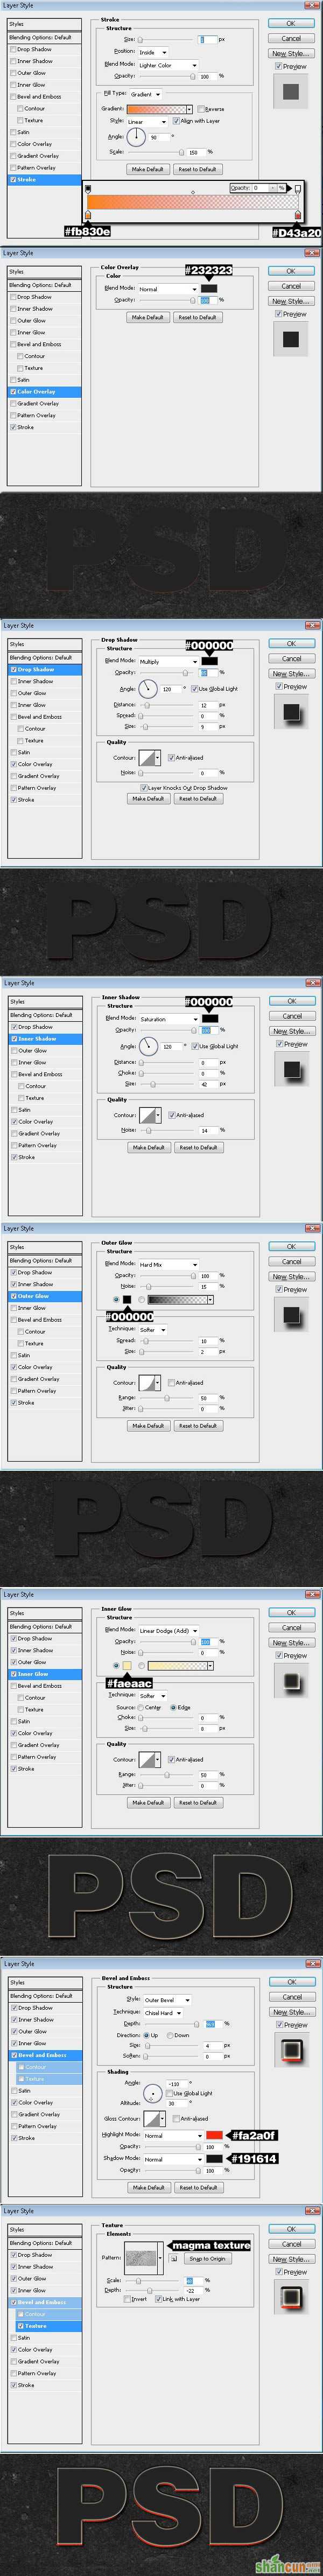Open the red Highlight Mode color swatch
Screen dimensions: 323x2576
point(213,2135)
